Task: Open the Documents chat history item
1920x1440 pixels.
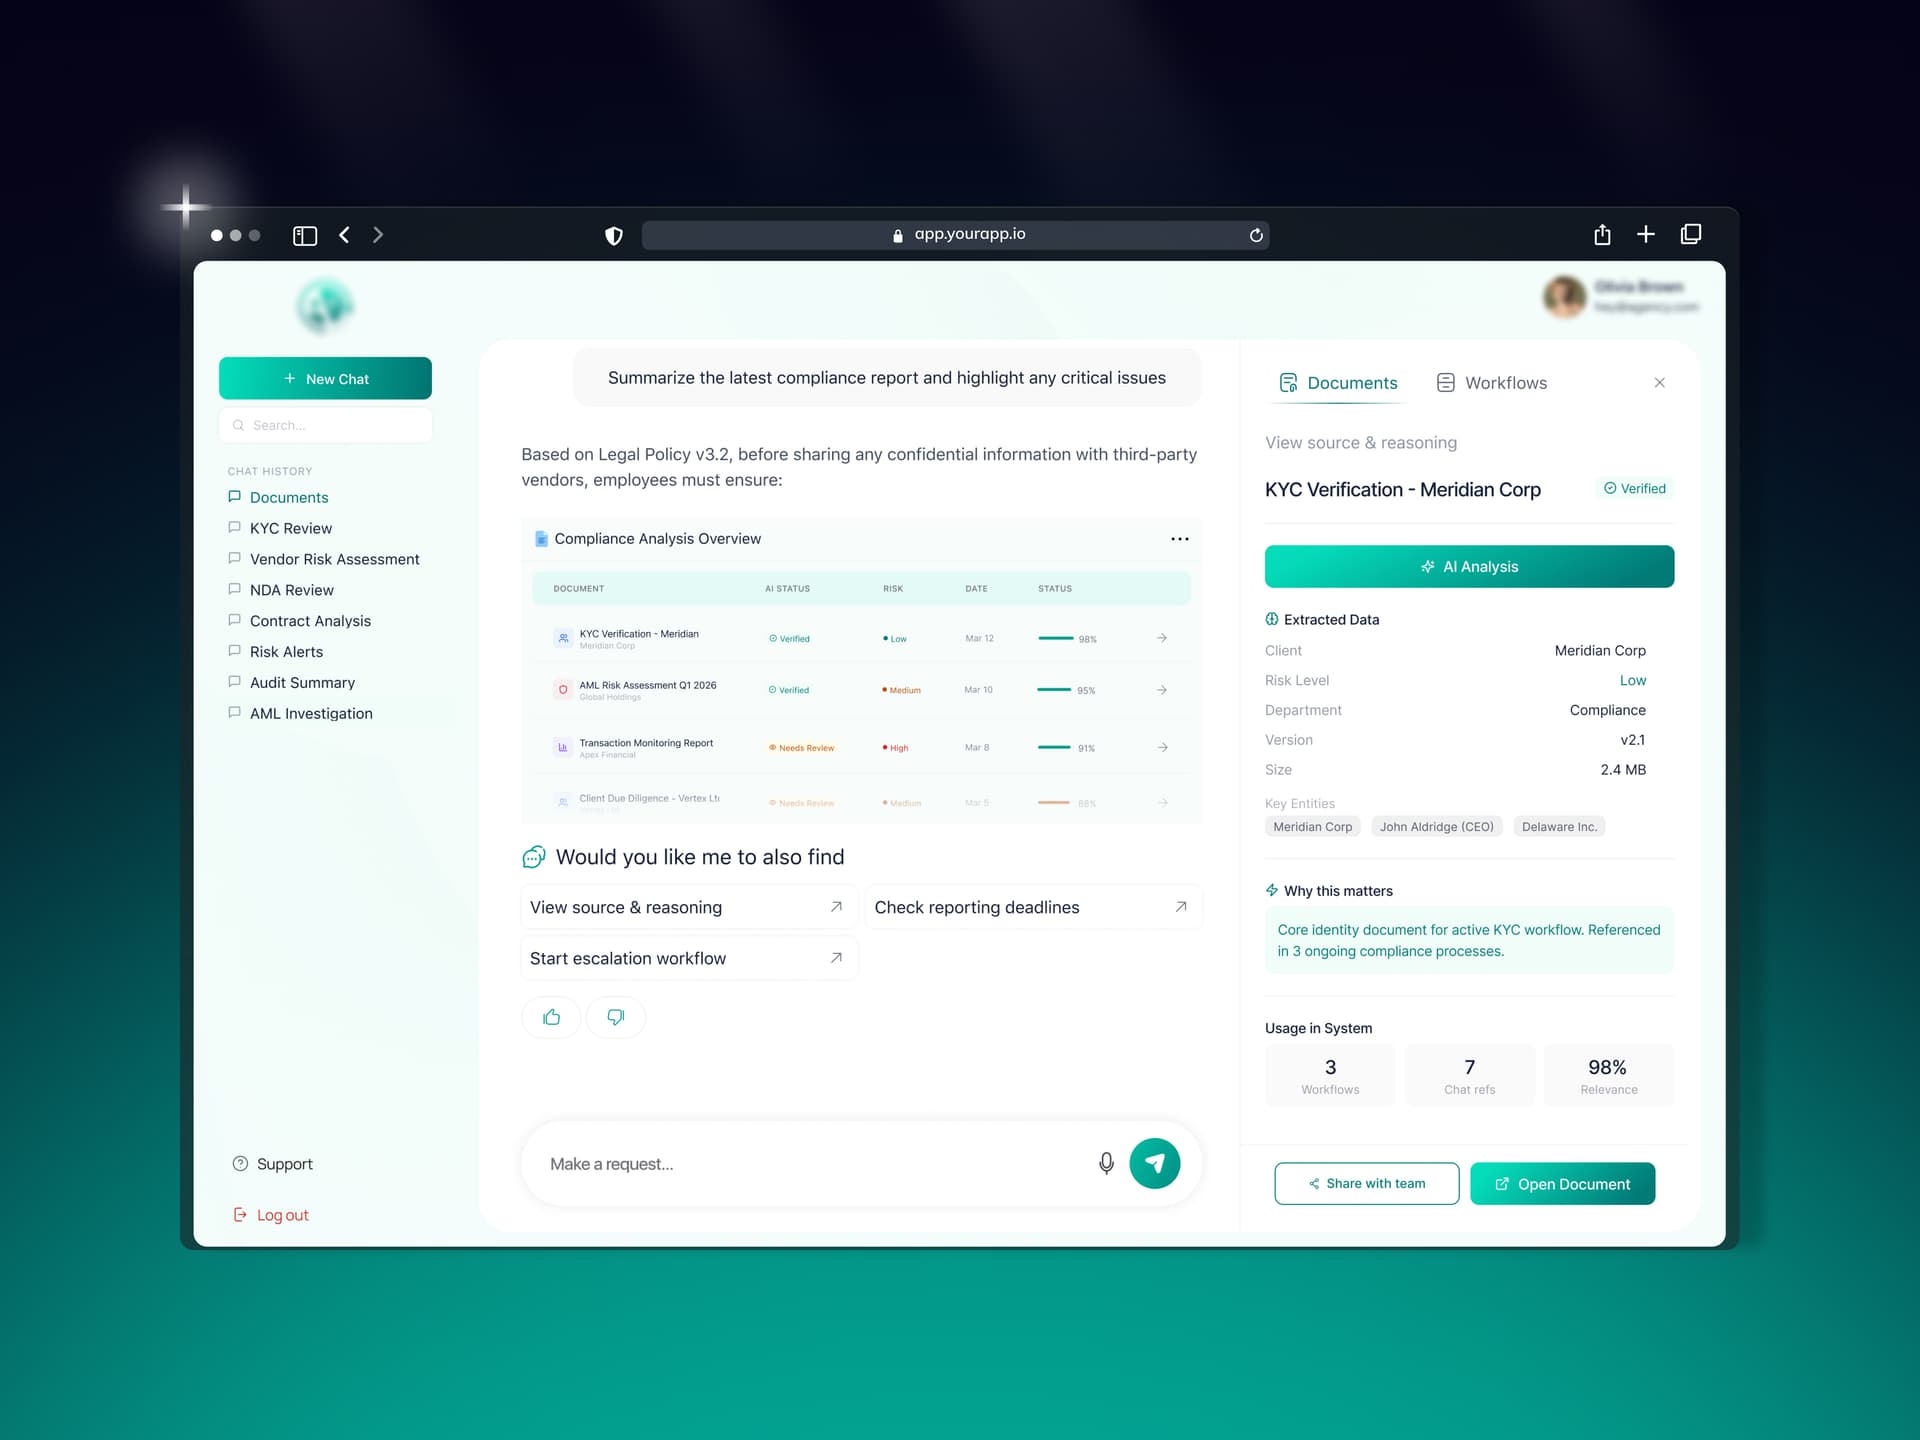Action: click(x=278, y=497)
